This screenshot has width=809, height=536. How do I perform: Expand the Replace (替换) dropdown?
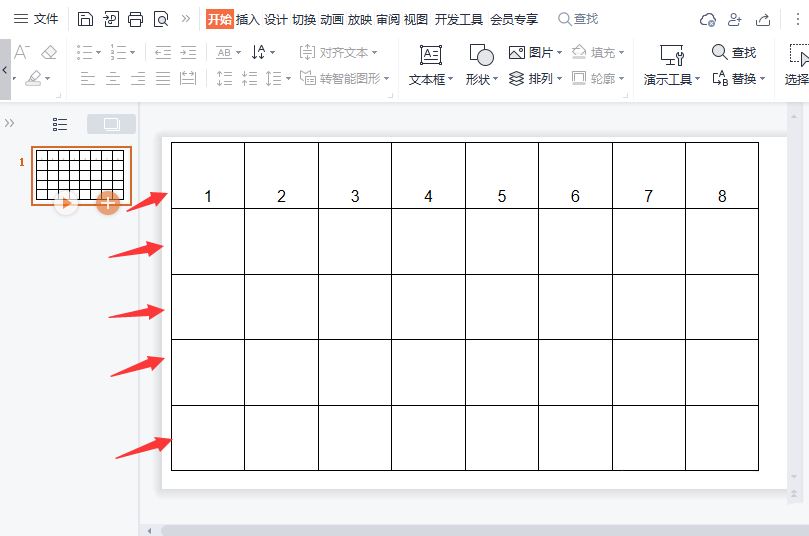[x=762, y=78]
